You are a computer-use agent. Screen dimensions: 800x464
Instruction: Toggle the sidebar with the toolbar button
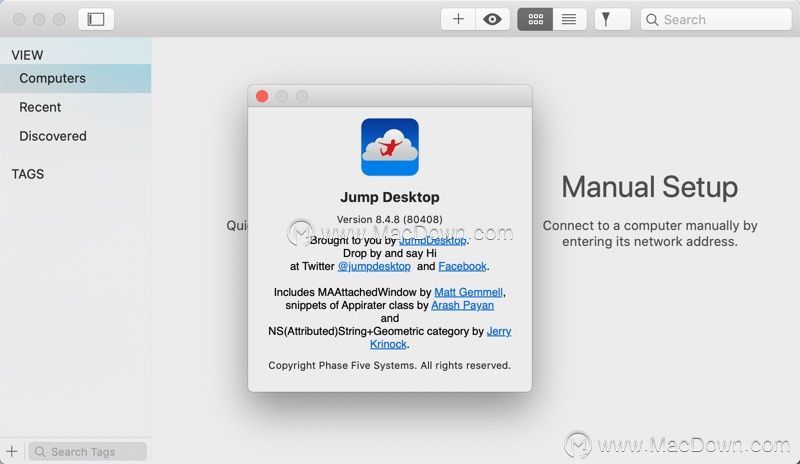96,19
